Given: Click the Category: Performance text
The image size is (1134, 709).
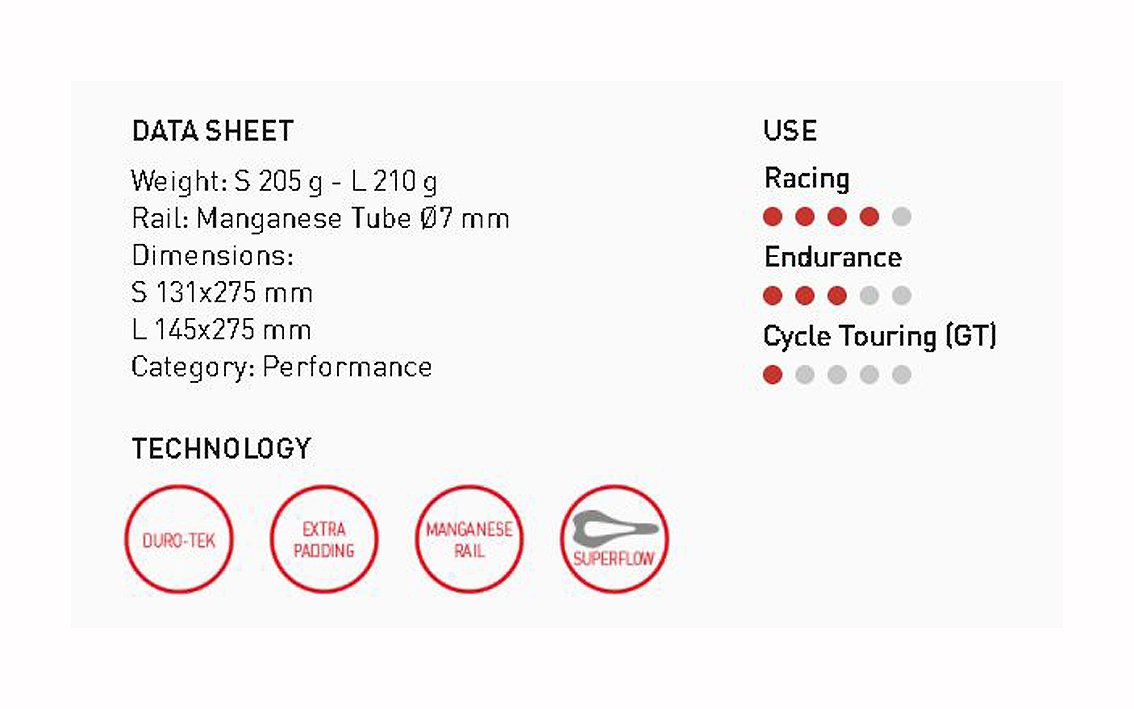Looking at the screenshot, I should click(281, 368).
